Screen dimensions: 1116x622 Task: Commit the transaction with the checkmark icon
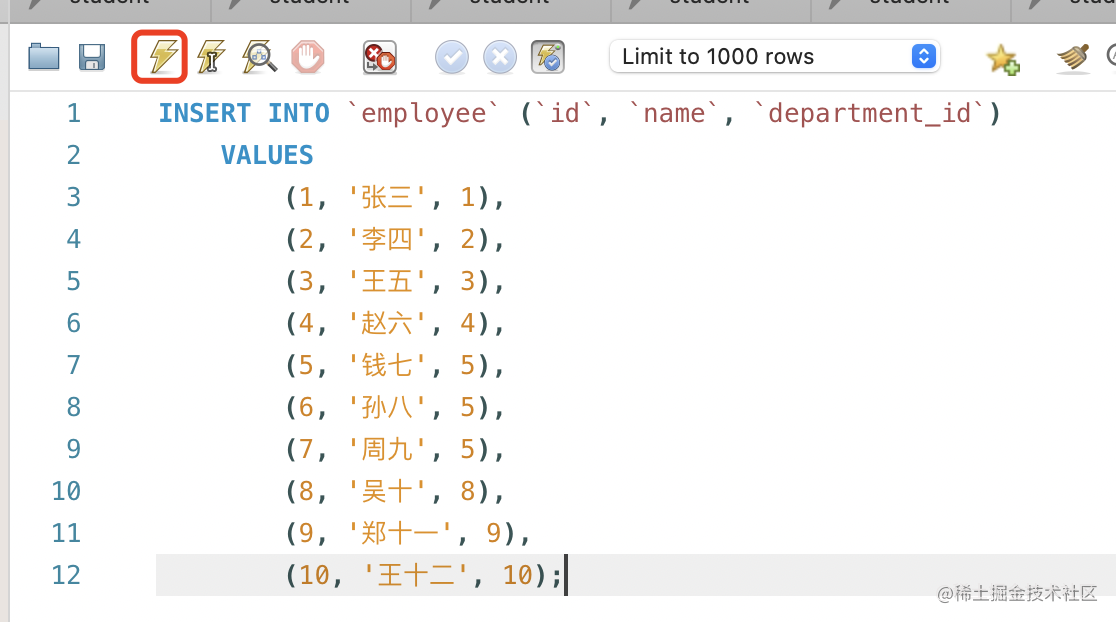click(x=452, y=57)
